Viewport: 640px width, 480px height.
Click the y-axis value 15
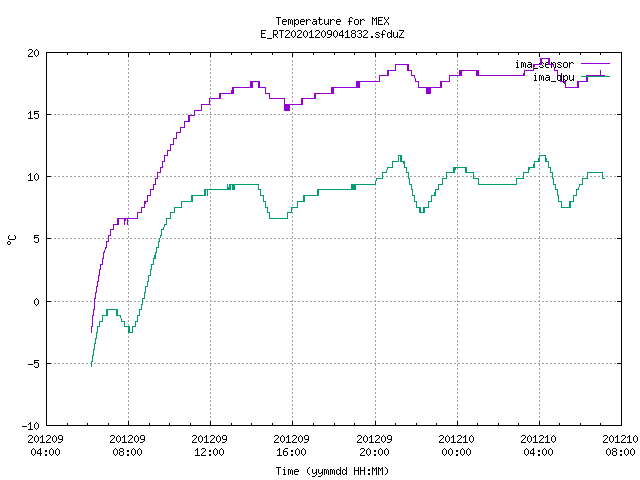(33, 115)
